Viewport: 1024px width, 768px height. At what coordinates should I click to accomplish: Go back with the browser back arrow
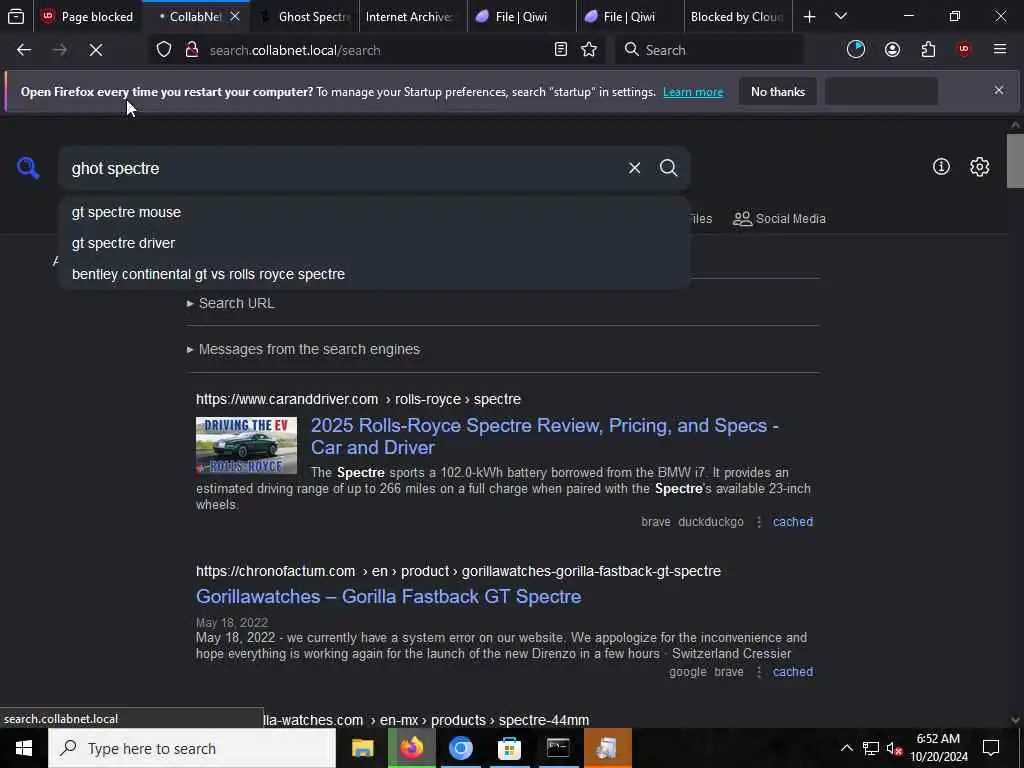24,50
